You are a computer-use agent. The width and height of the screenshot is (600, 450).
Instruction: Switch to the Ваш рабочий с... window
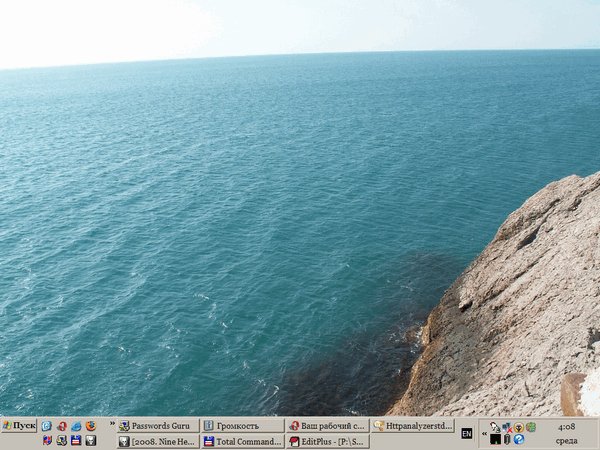point(327,425)
